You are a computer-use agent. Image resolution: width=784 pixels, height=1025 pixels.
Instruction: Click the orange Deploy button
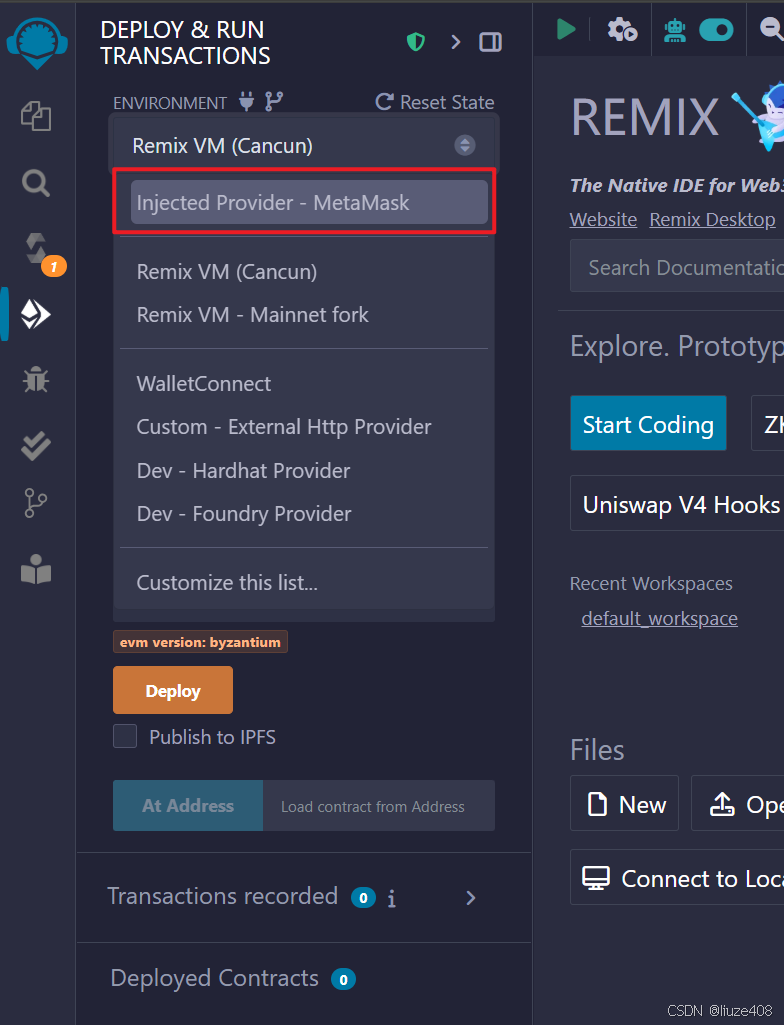[173, 690]
